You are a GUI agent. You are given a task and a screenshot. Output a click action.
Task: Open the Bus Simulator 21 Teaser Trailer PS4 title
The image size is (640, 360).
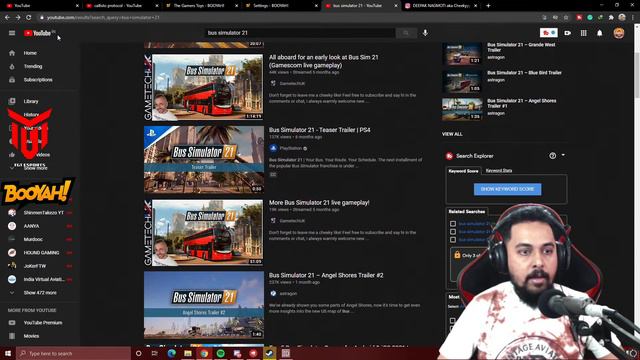(320, 130)
